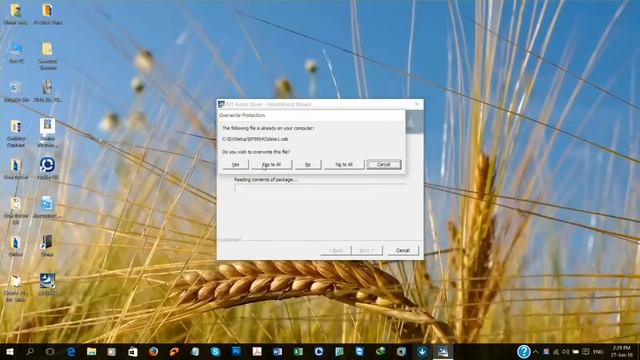Viewport: 640px width, 360px height.
Task: Click Yes in the Overwrite Protection dialog
Action: point(236,164)
